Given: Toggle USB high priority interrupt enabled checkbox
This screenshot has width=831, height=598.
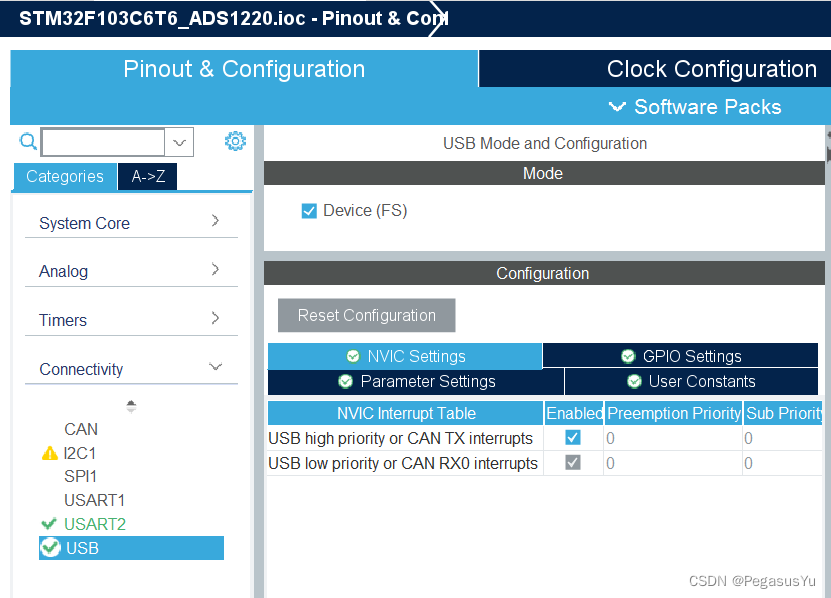Looking at the screenshot, I should tap(573, 438).
